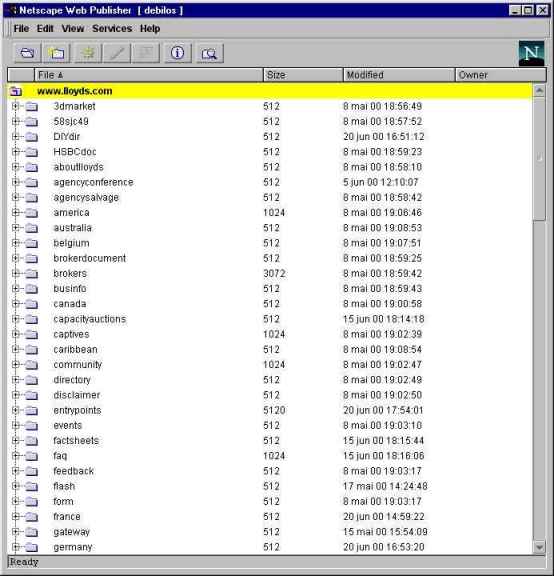Click the info properties toolbar icon
This screenshot has width=554, height=576.
click(178, 53)
